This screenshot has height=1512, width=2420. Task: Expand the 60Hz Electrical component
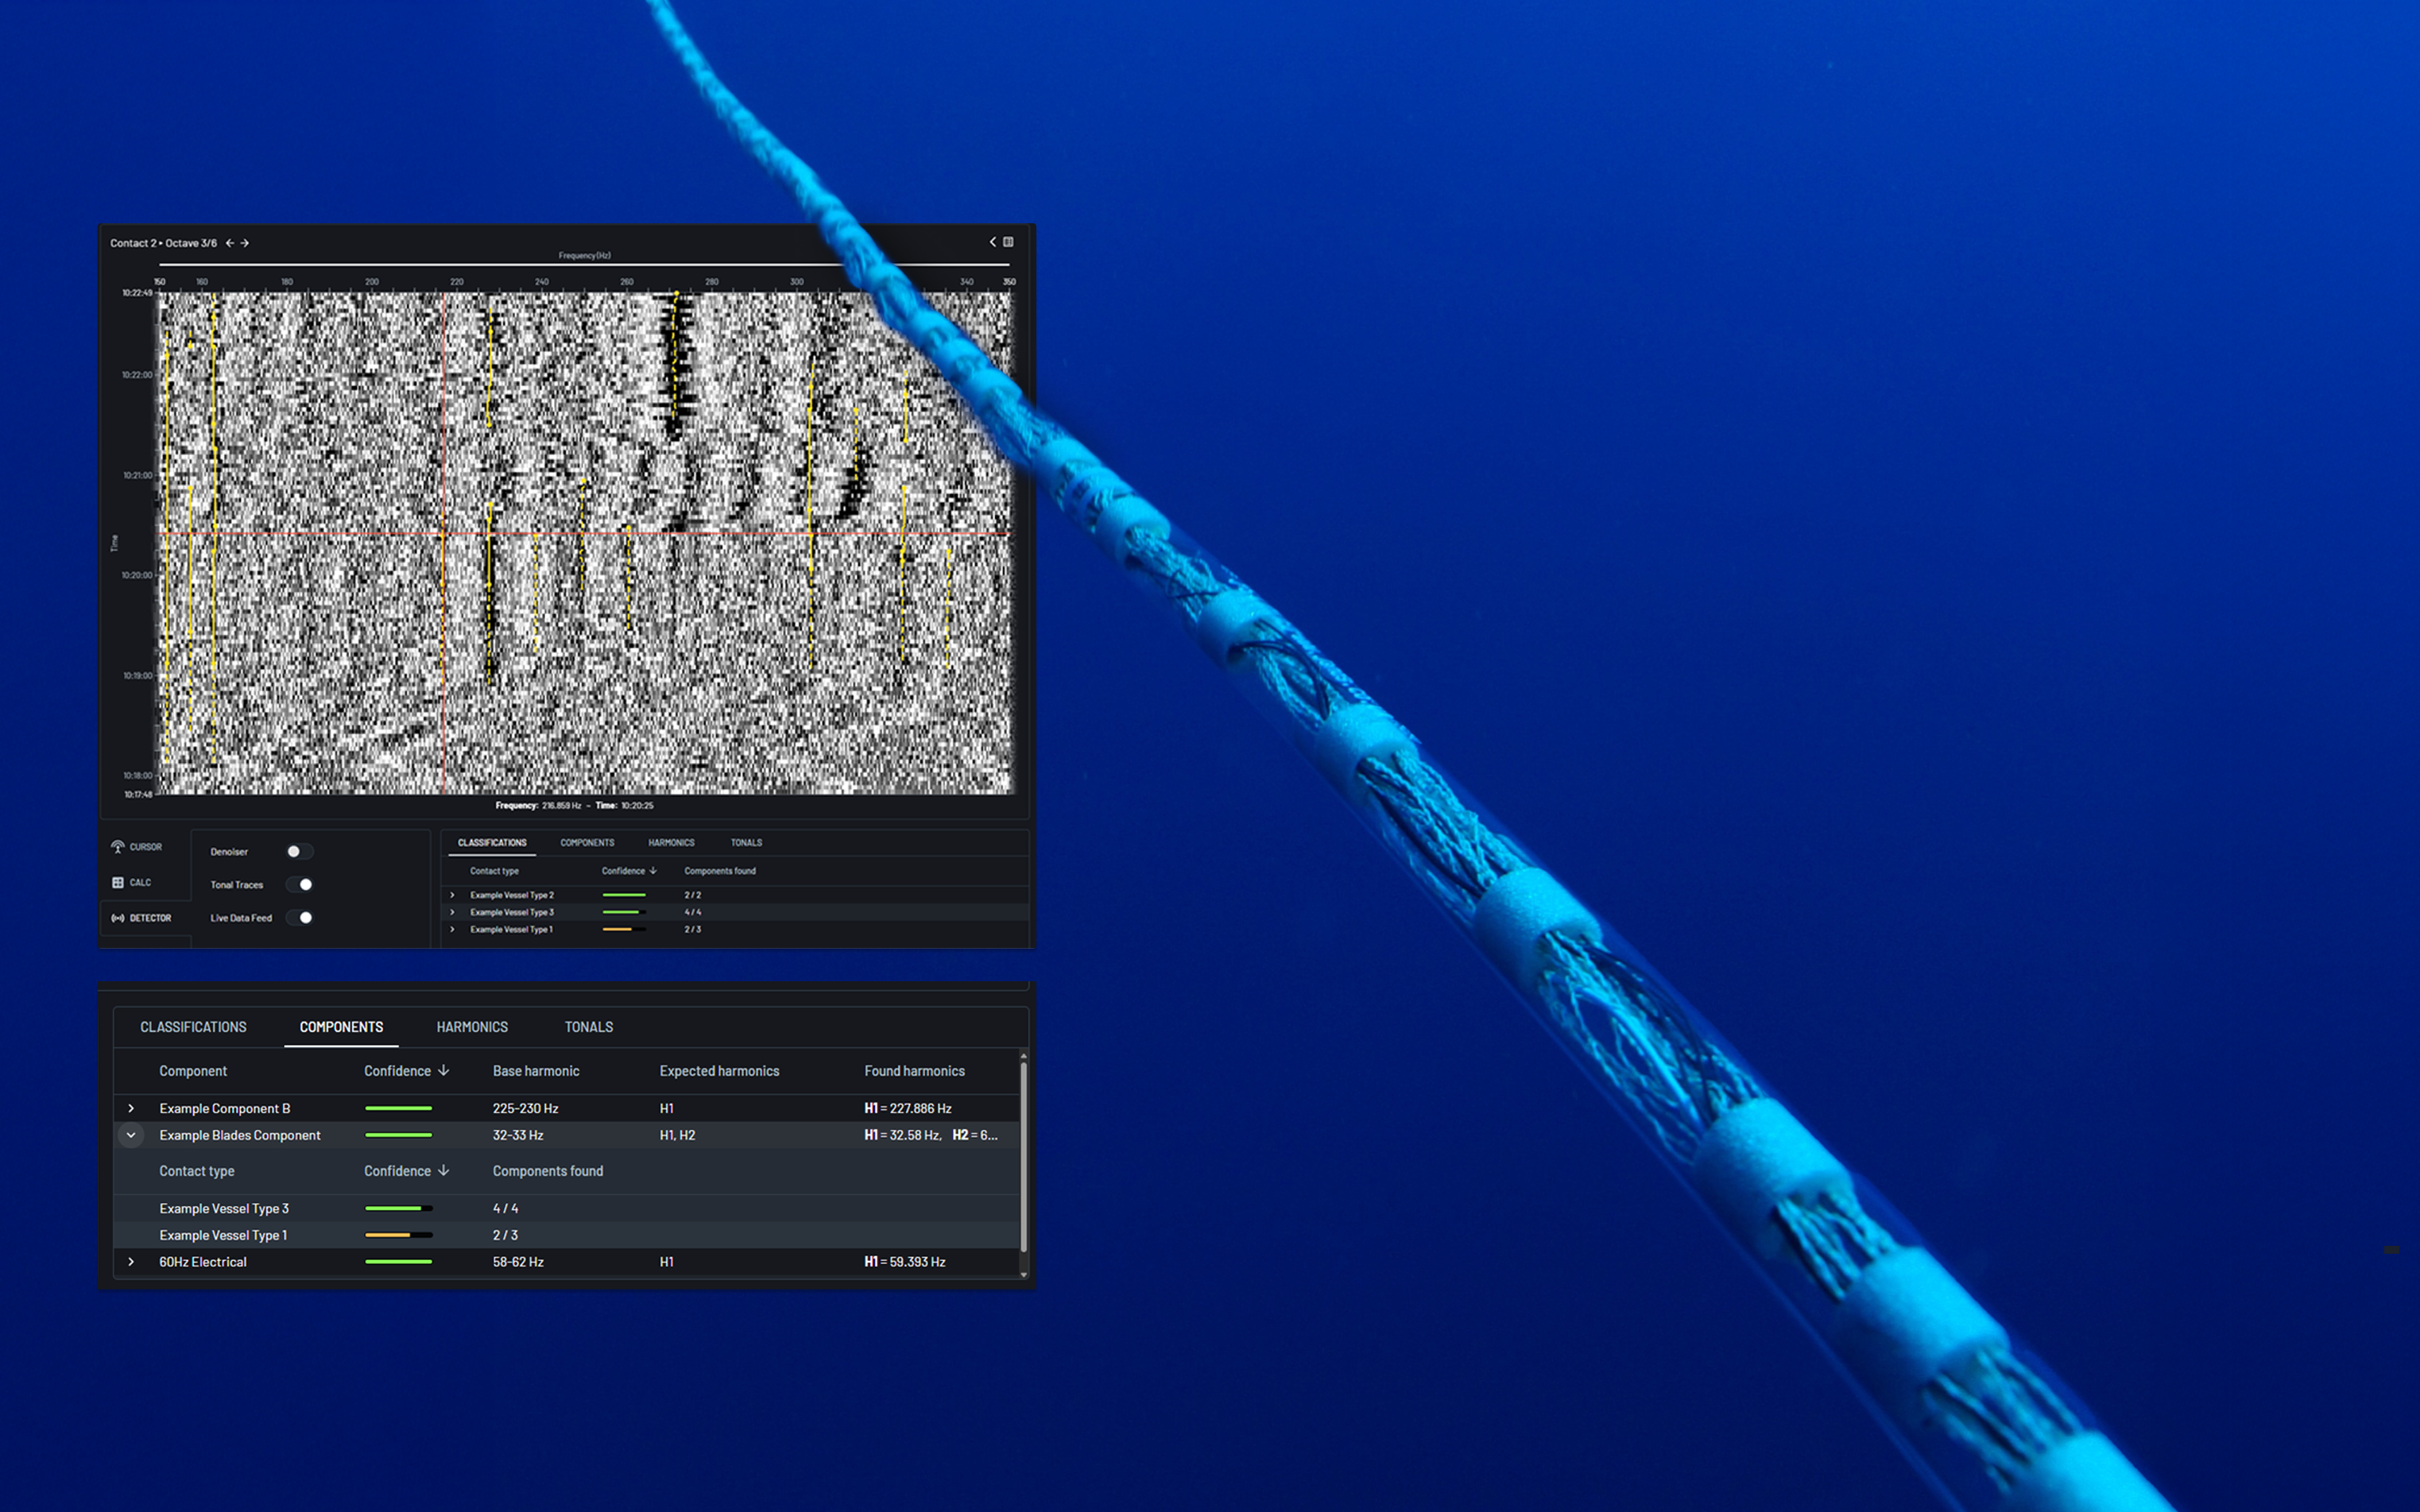(x=131, y=1261)
